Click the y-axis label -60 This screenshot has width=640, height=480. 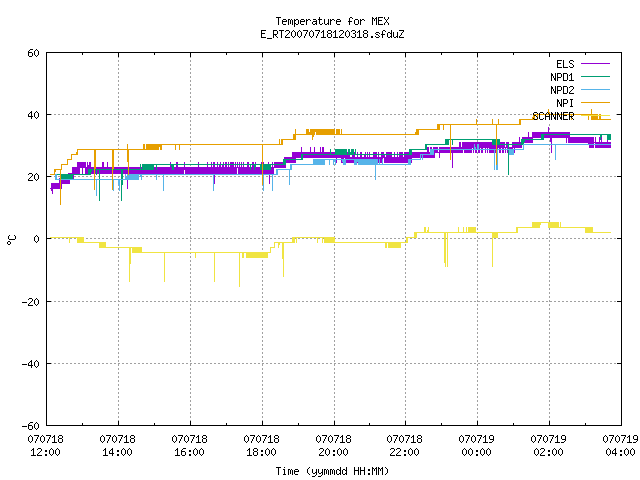[31, 426]
